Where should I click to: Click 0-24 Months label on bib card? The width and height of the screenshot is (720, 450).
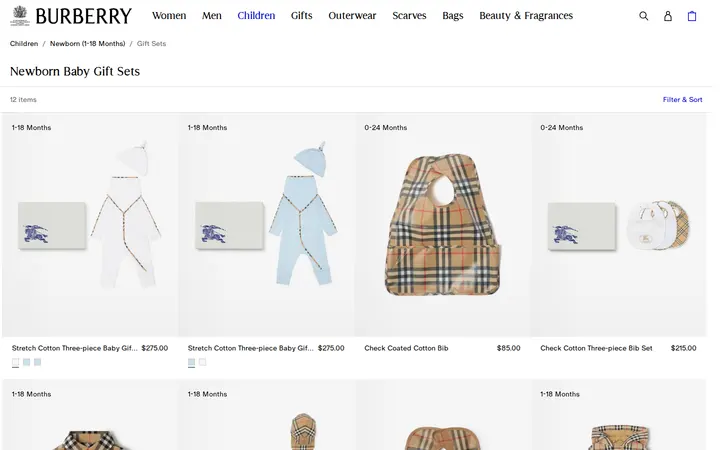[386, 128]
